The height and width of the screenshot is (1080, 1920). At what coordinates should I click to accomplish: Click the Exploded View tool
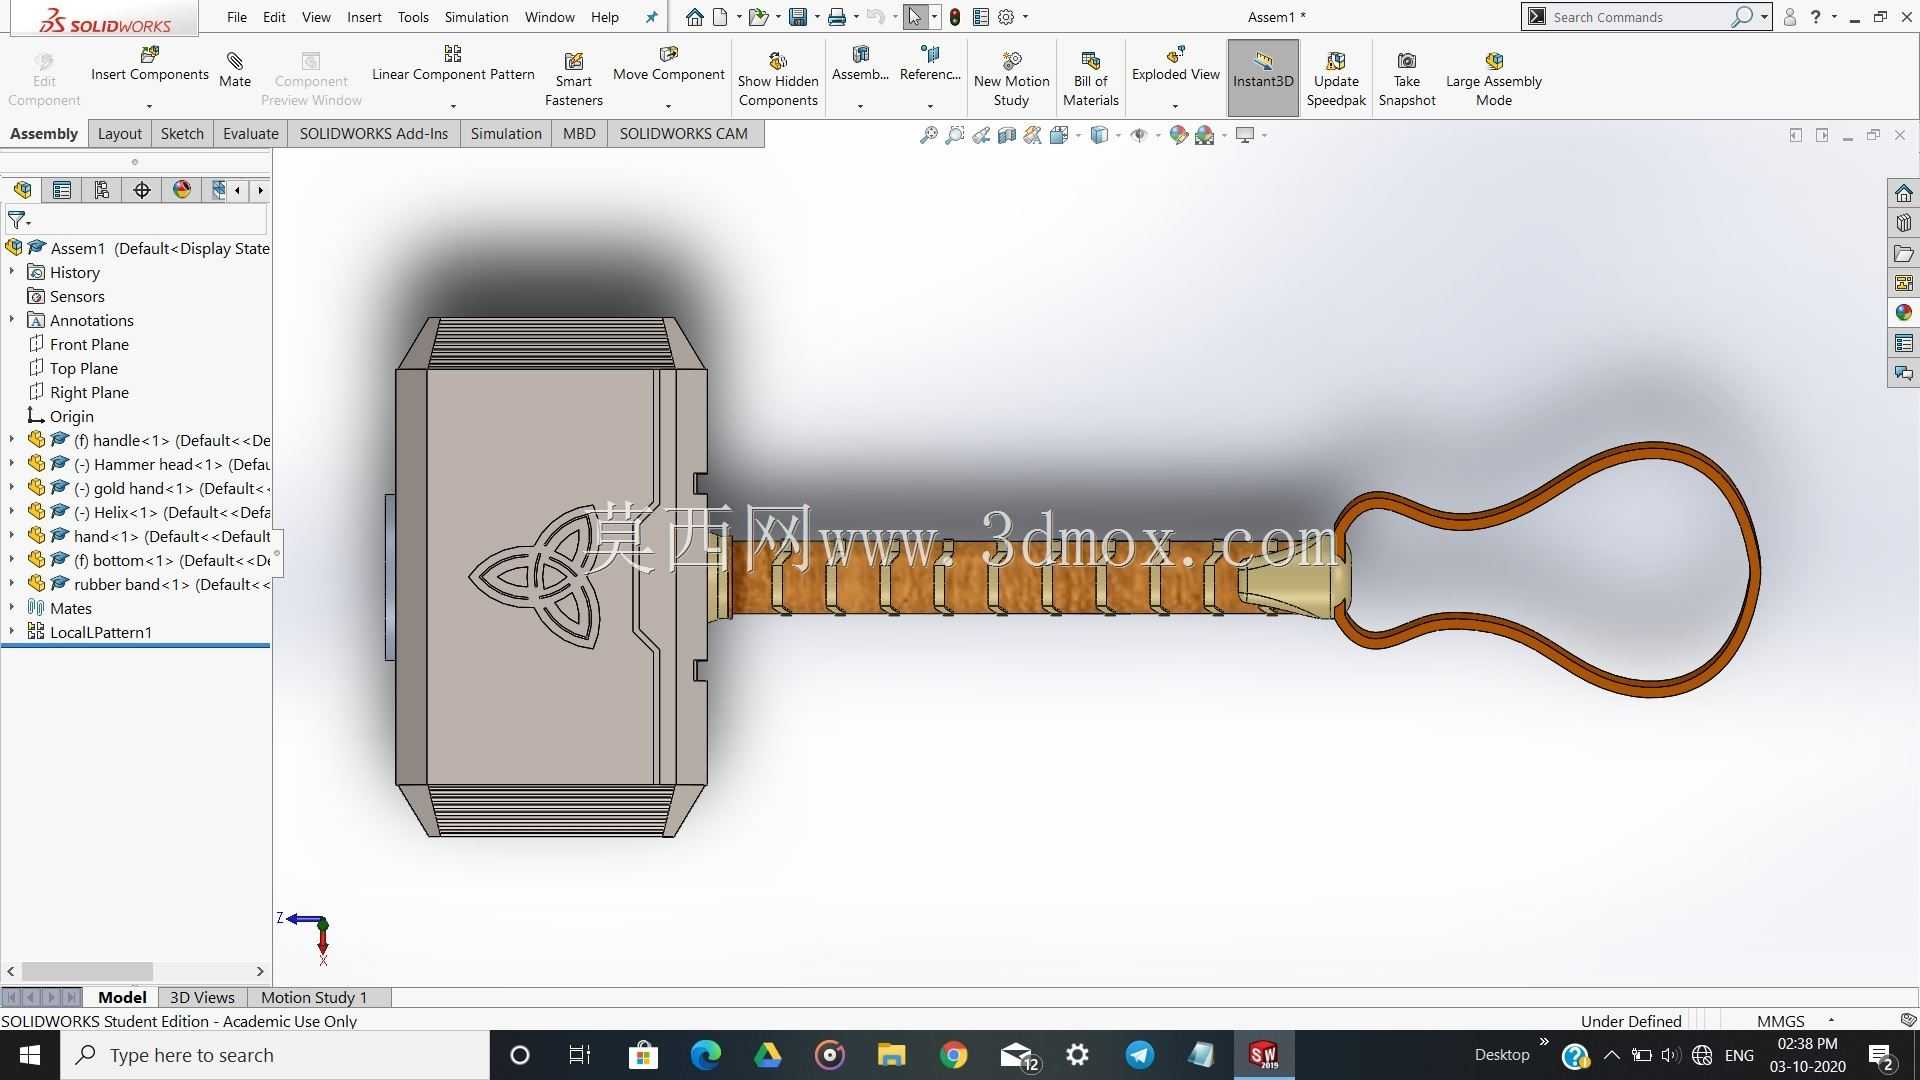(1175, 64)
